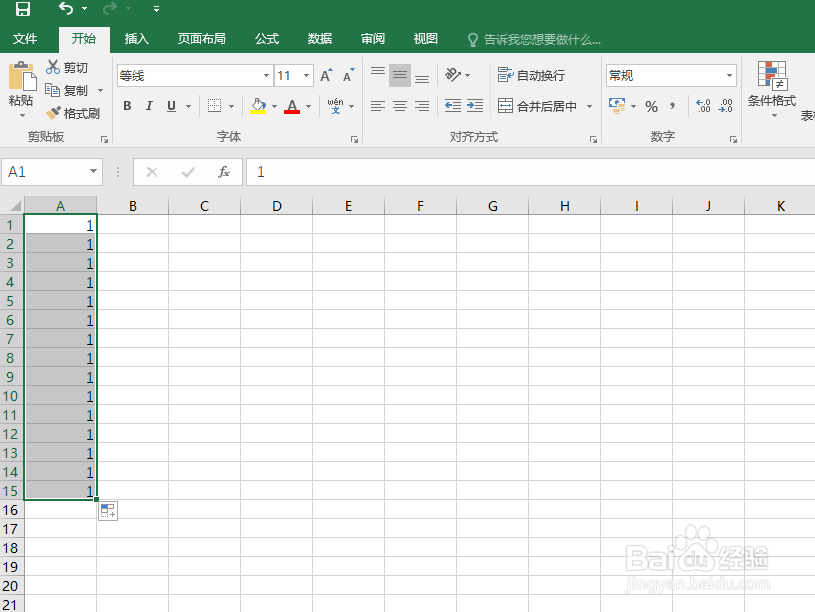The image size is (815, 612).
Task: Open the fill color dropdown arrow
Action: coord(273,105)
